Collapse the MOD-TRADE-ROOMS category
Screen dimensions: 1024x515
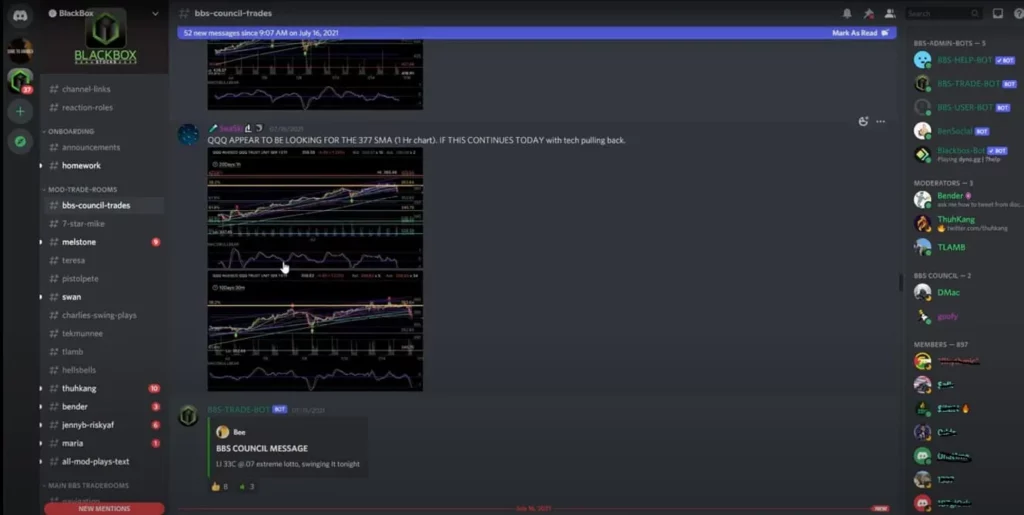point(80,189)
